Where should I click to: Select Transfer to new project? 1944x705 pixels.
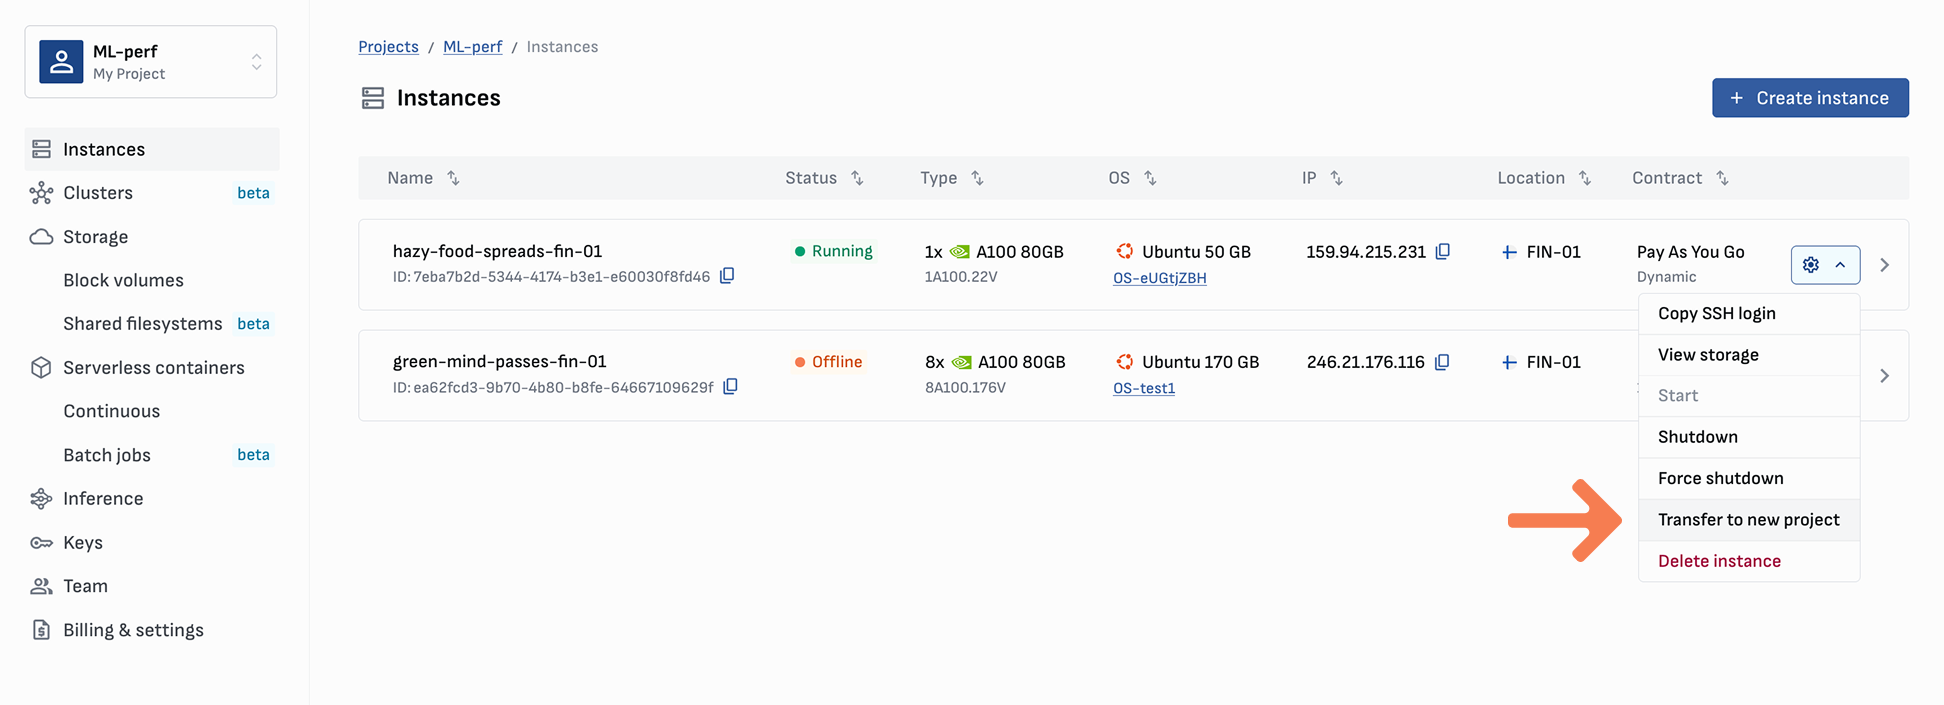(x=1748, y=520)
